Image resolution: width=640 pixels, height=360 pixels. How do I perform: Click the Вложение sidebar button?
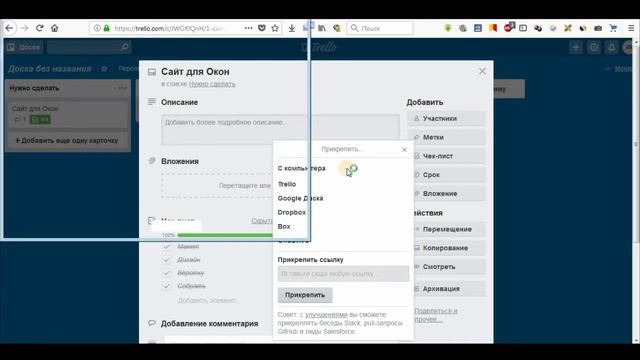(x=447, y=193)
